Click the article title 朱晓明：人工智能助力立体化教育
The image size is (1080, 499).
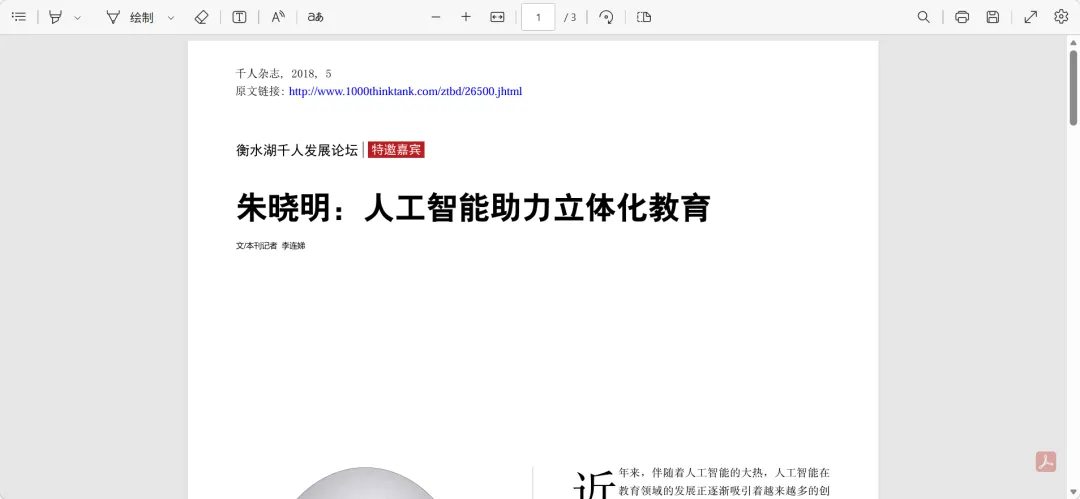click(473, 208)
